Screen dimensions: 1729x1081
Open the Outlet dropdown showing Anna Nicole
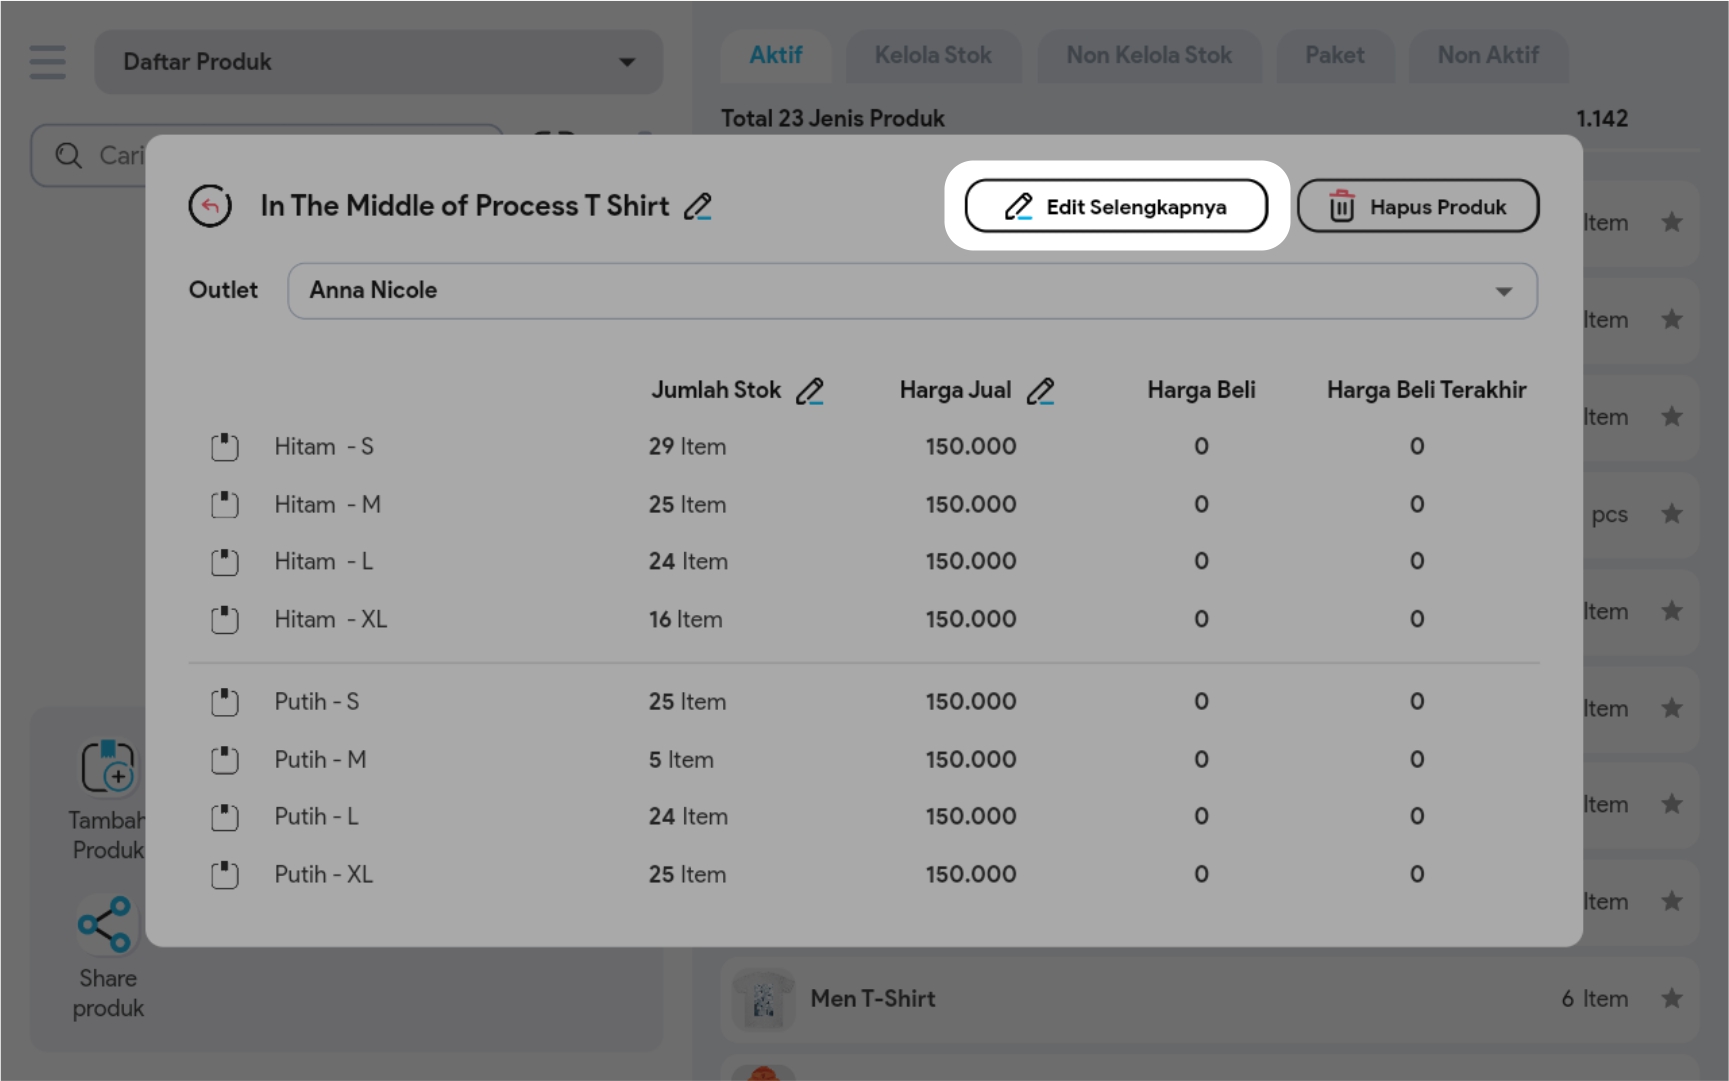(912, 291)
